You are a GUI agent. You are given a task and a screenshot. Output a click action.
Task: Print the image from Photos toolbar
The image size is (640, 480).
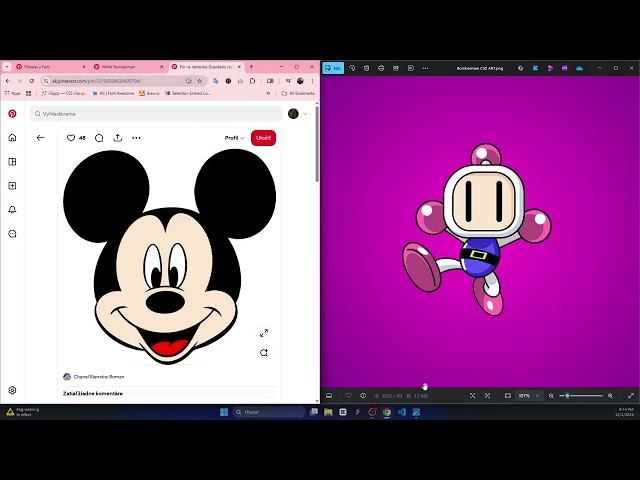pos(381,68)
